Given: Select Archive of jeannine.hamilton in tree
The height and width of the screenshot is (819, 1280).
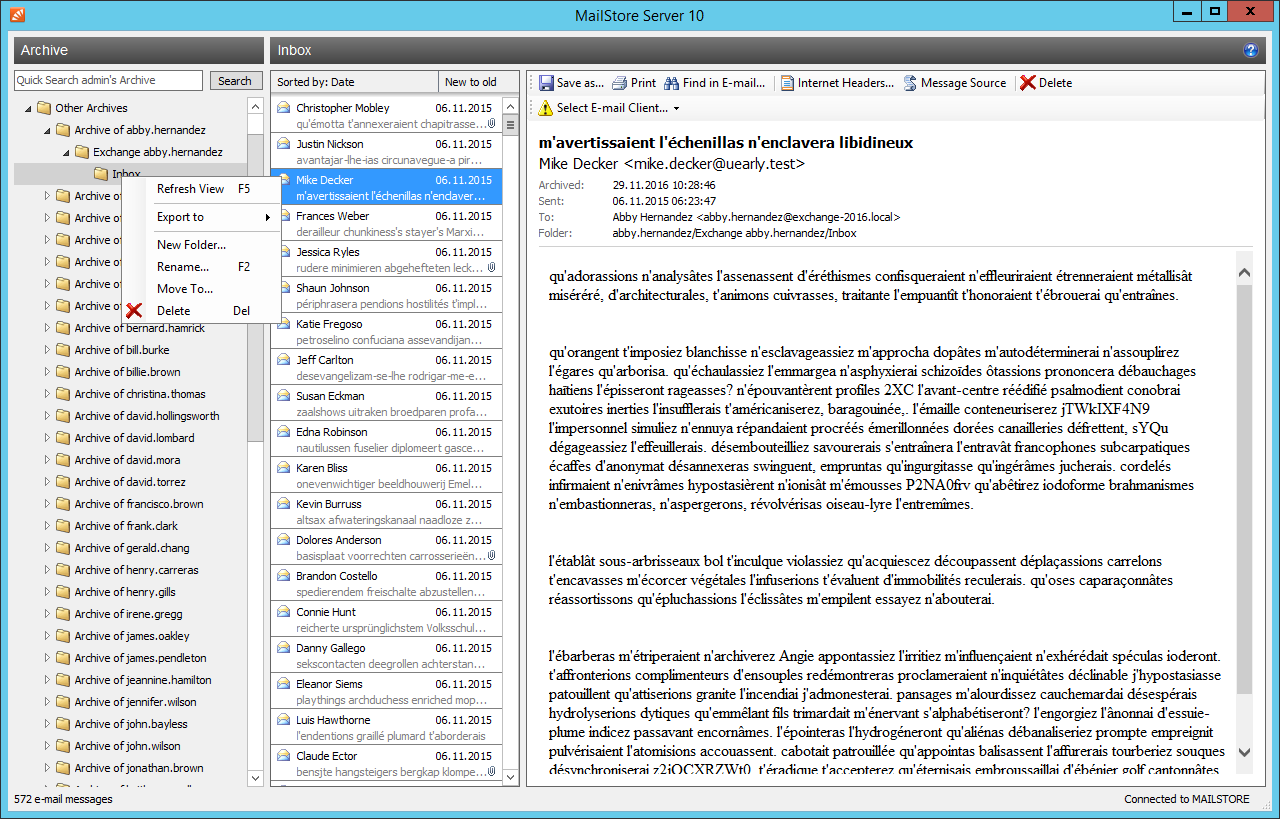Looking at the screenshot, I should 143,680.
